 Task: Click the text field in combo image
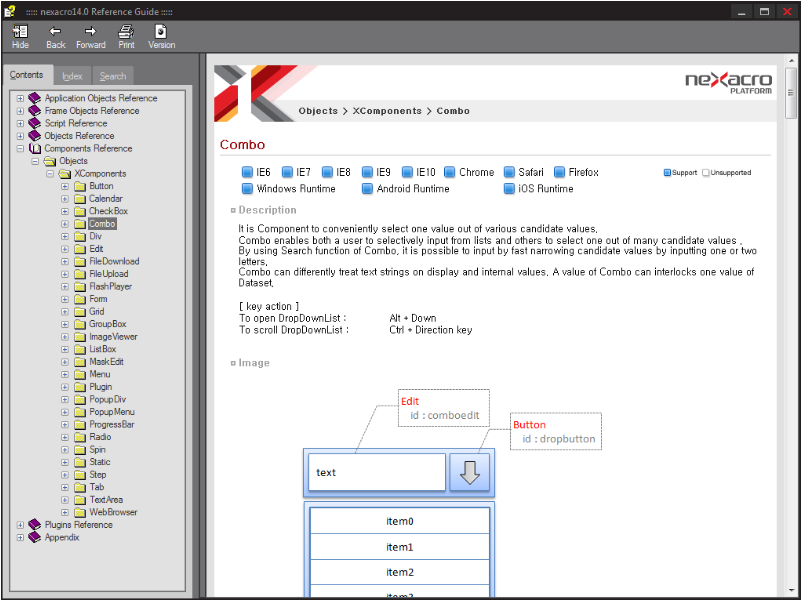(x=375, y=473)
